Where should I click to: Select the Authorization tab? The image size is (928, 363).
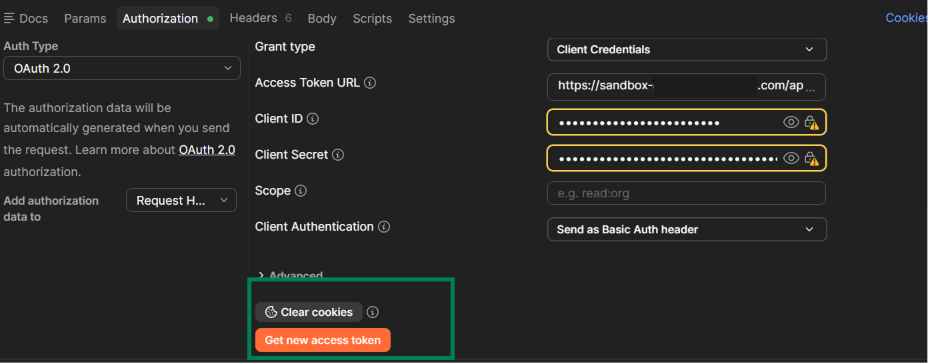167,18
